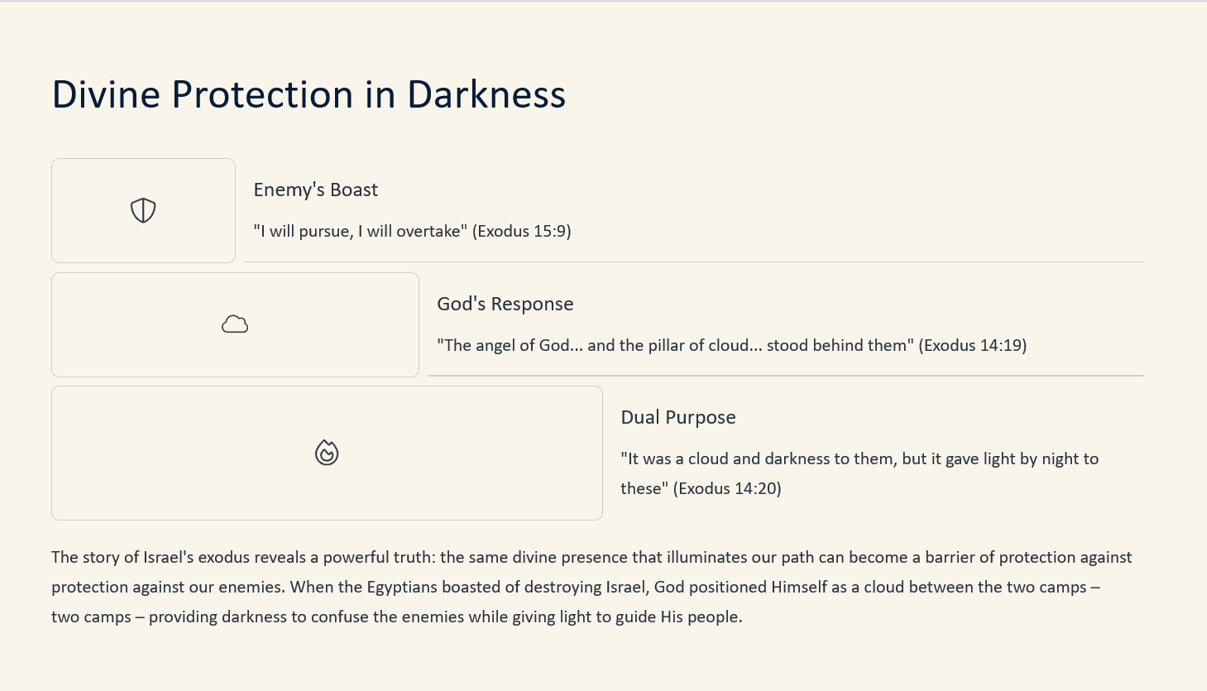1207x691 pixels.
Task: Click the cloud icon
Action: click(235, 324)
